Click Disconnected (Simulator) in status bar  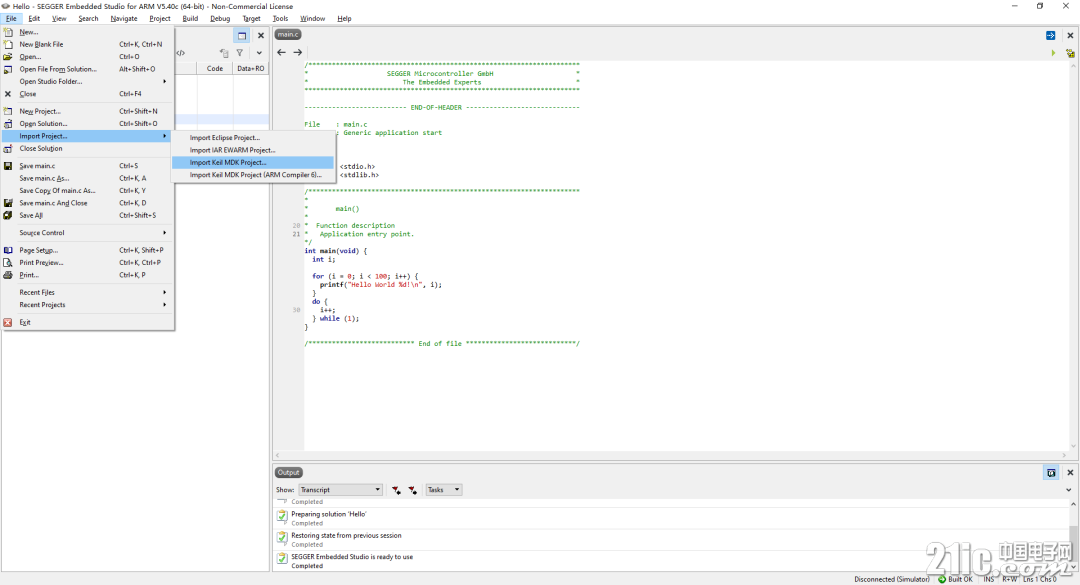pos(892,579)
